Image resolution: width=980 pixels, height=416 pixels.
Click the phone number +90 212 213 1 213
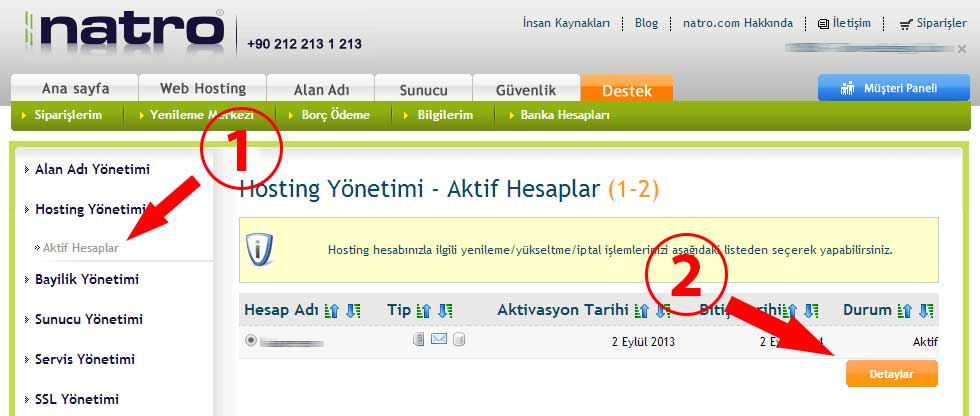[x=304, y=44]
